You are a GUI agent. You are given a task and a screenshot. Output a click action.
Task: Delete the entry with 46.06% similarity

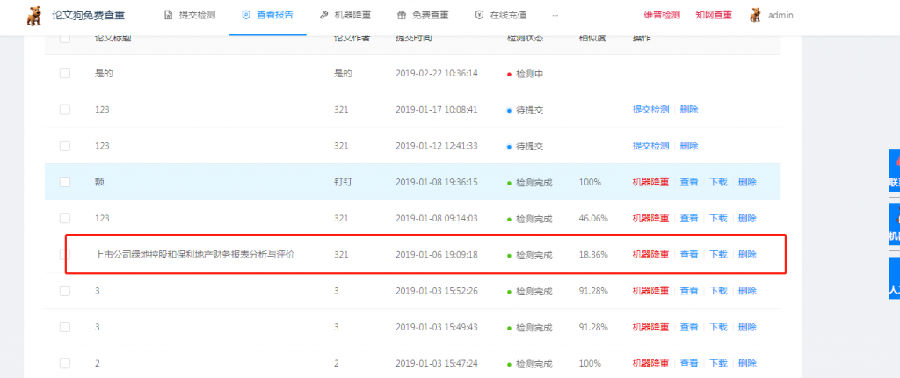[747, 218]
